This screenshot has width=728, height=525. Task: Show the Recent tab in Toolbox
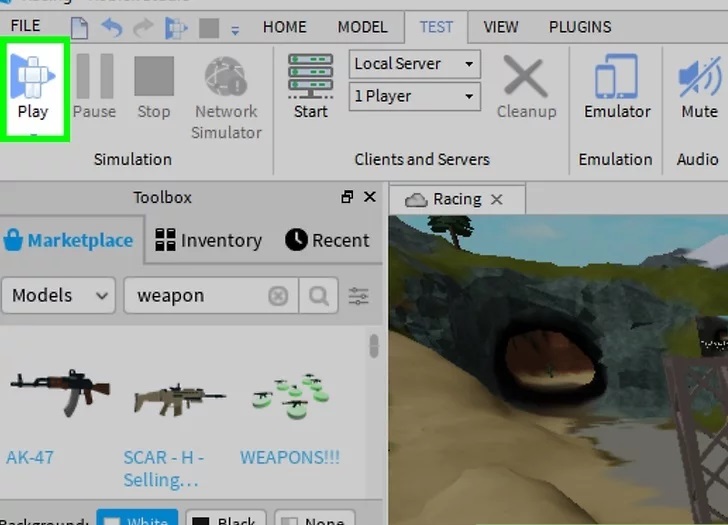(x=327, y=240)
